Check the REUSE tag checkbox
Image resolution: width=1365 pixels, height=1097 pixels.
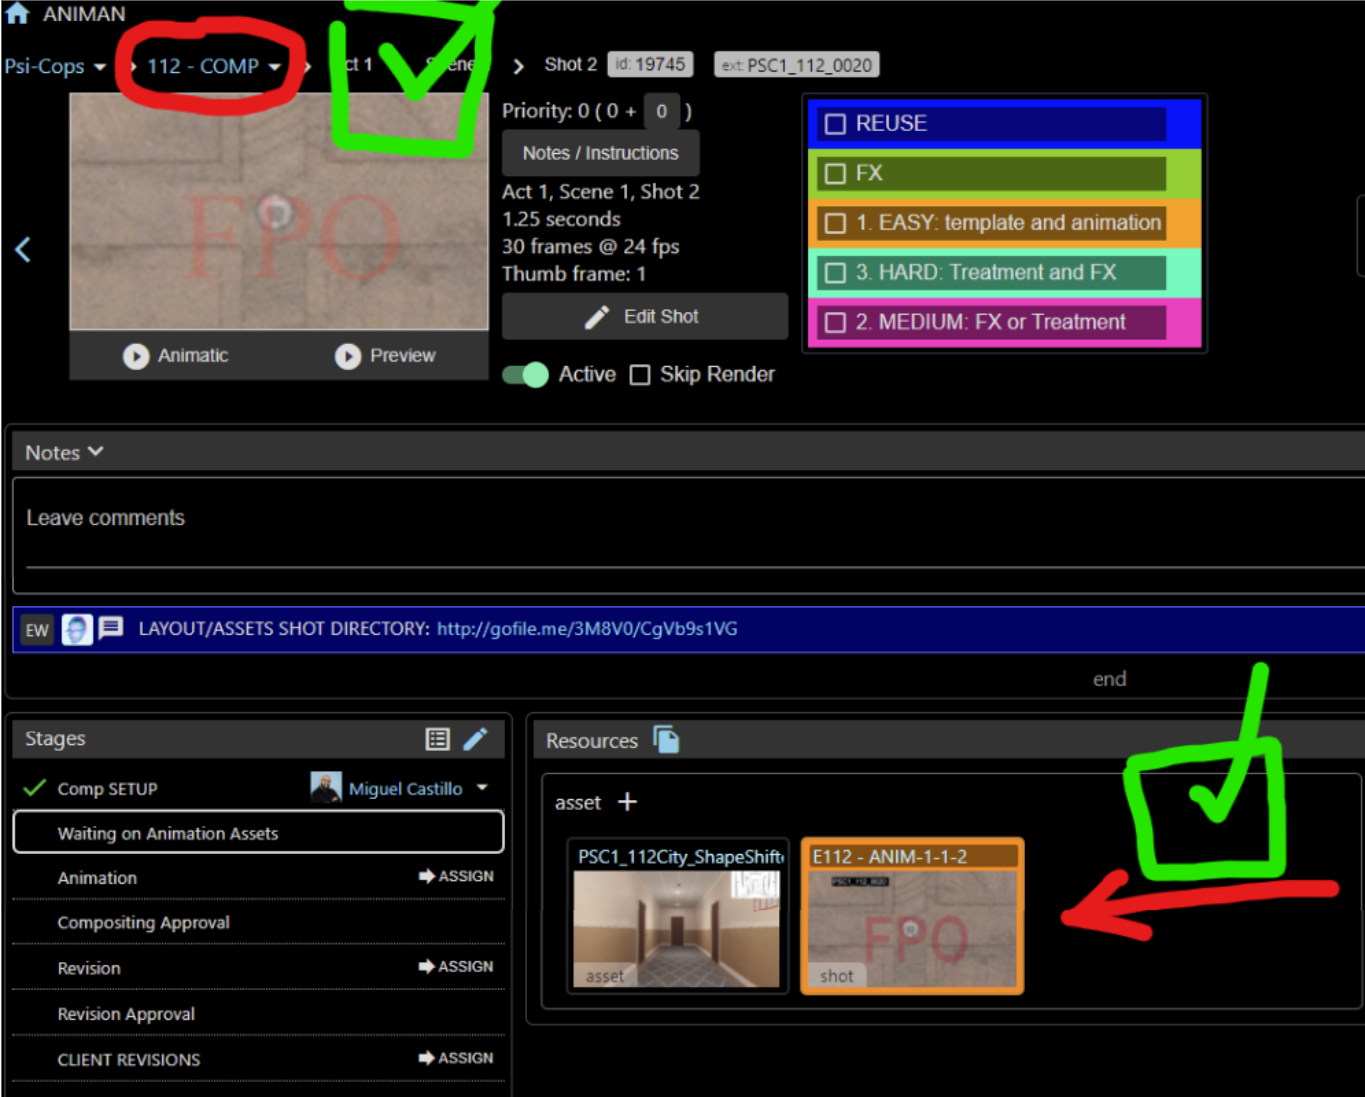[835, 124]
